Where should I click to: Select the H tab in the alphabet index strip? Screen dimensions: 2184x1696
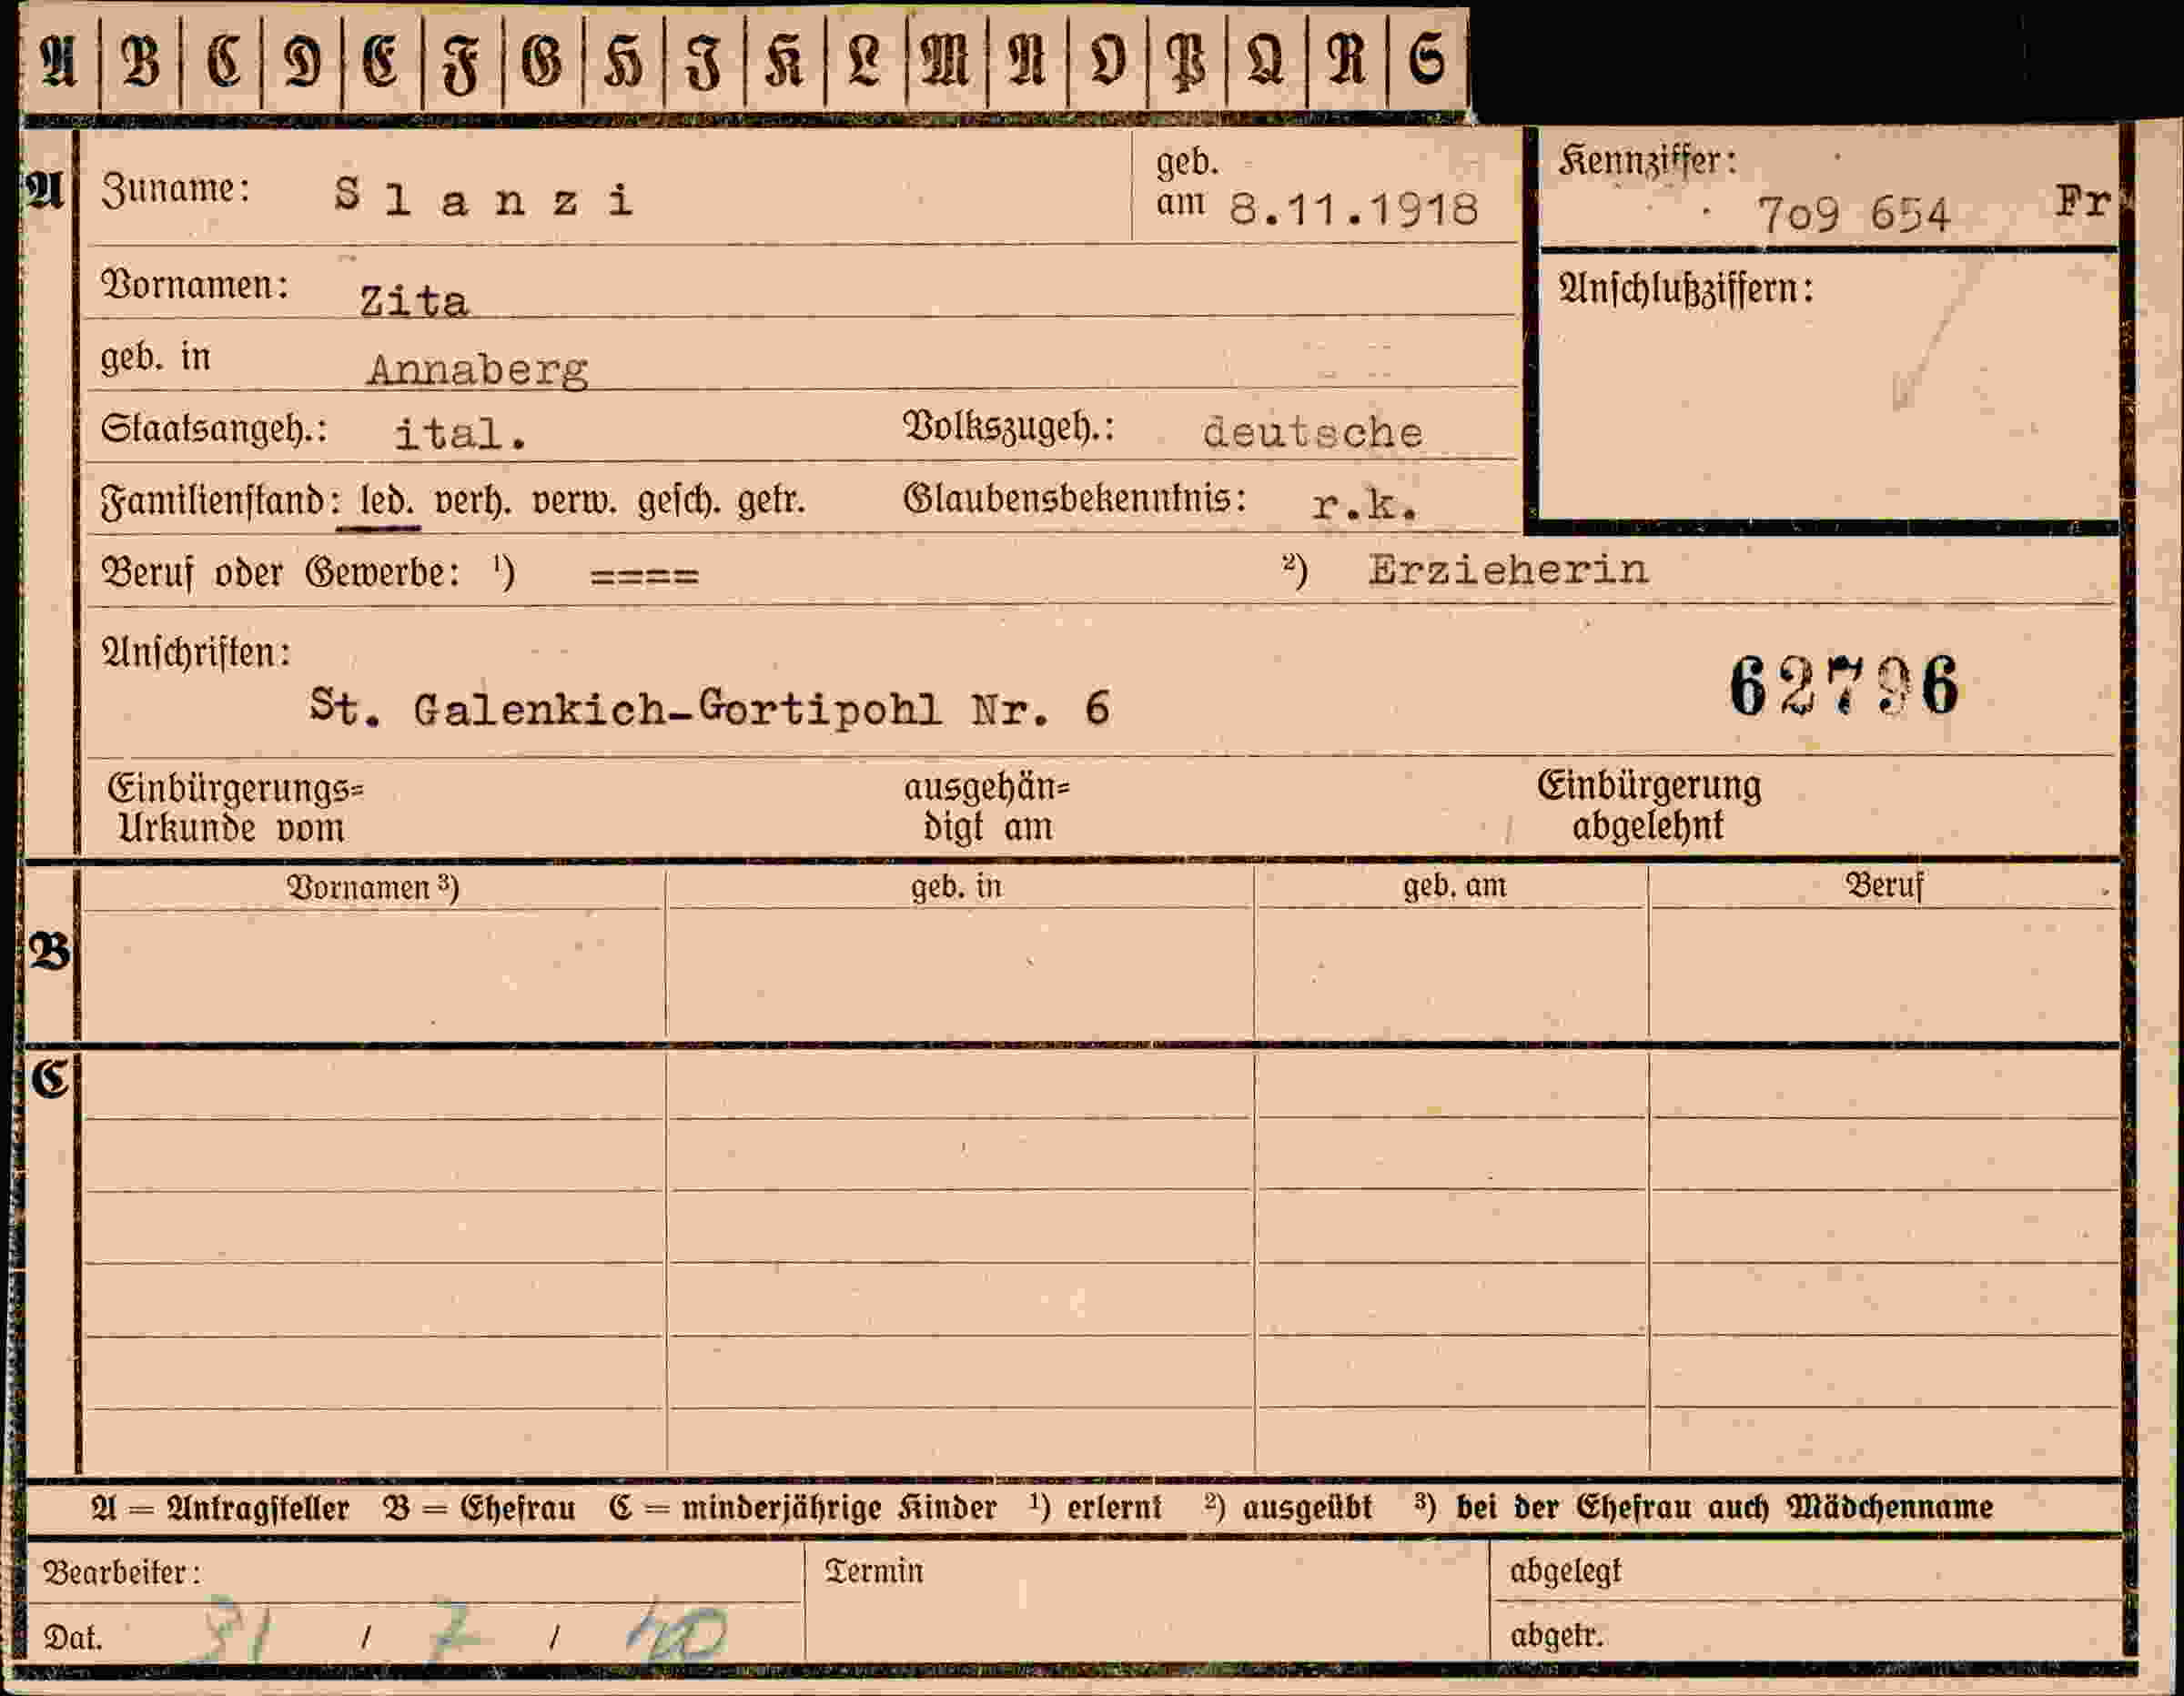click(x=623, y=61)
